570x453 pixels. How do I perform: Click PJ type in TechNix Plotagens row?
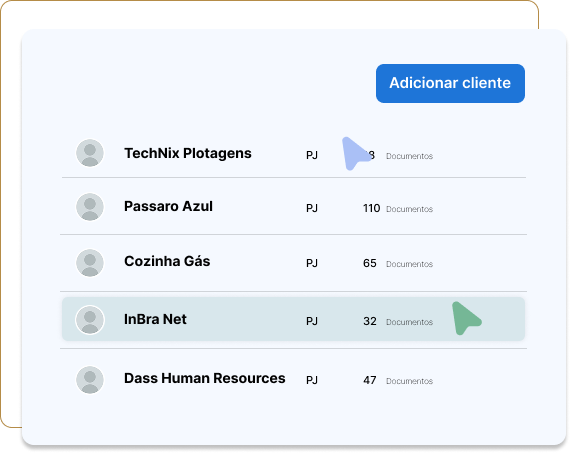point(312,156)
